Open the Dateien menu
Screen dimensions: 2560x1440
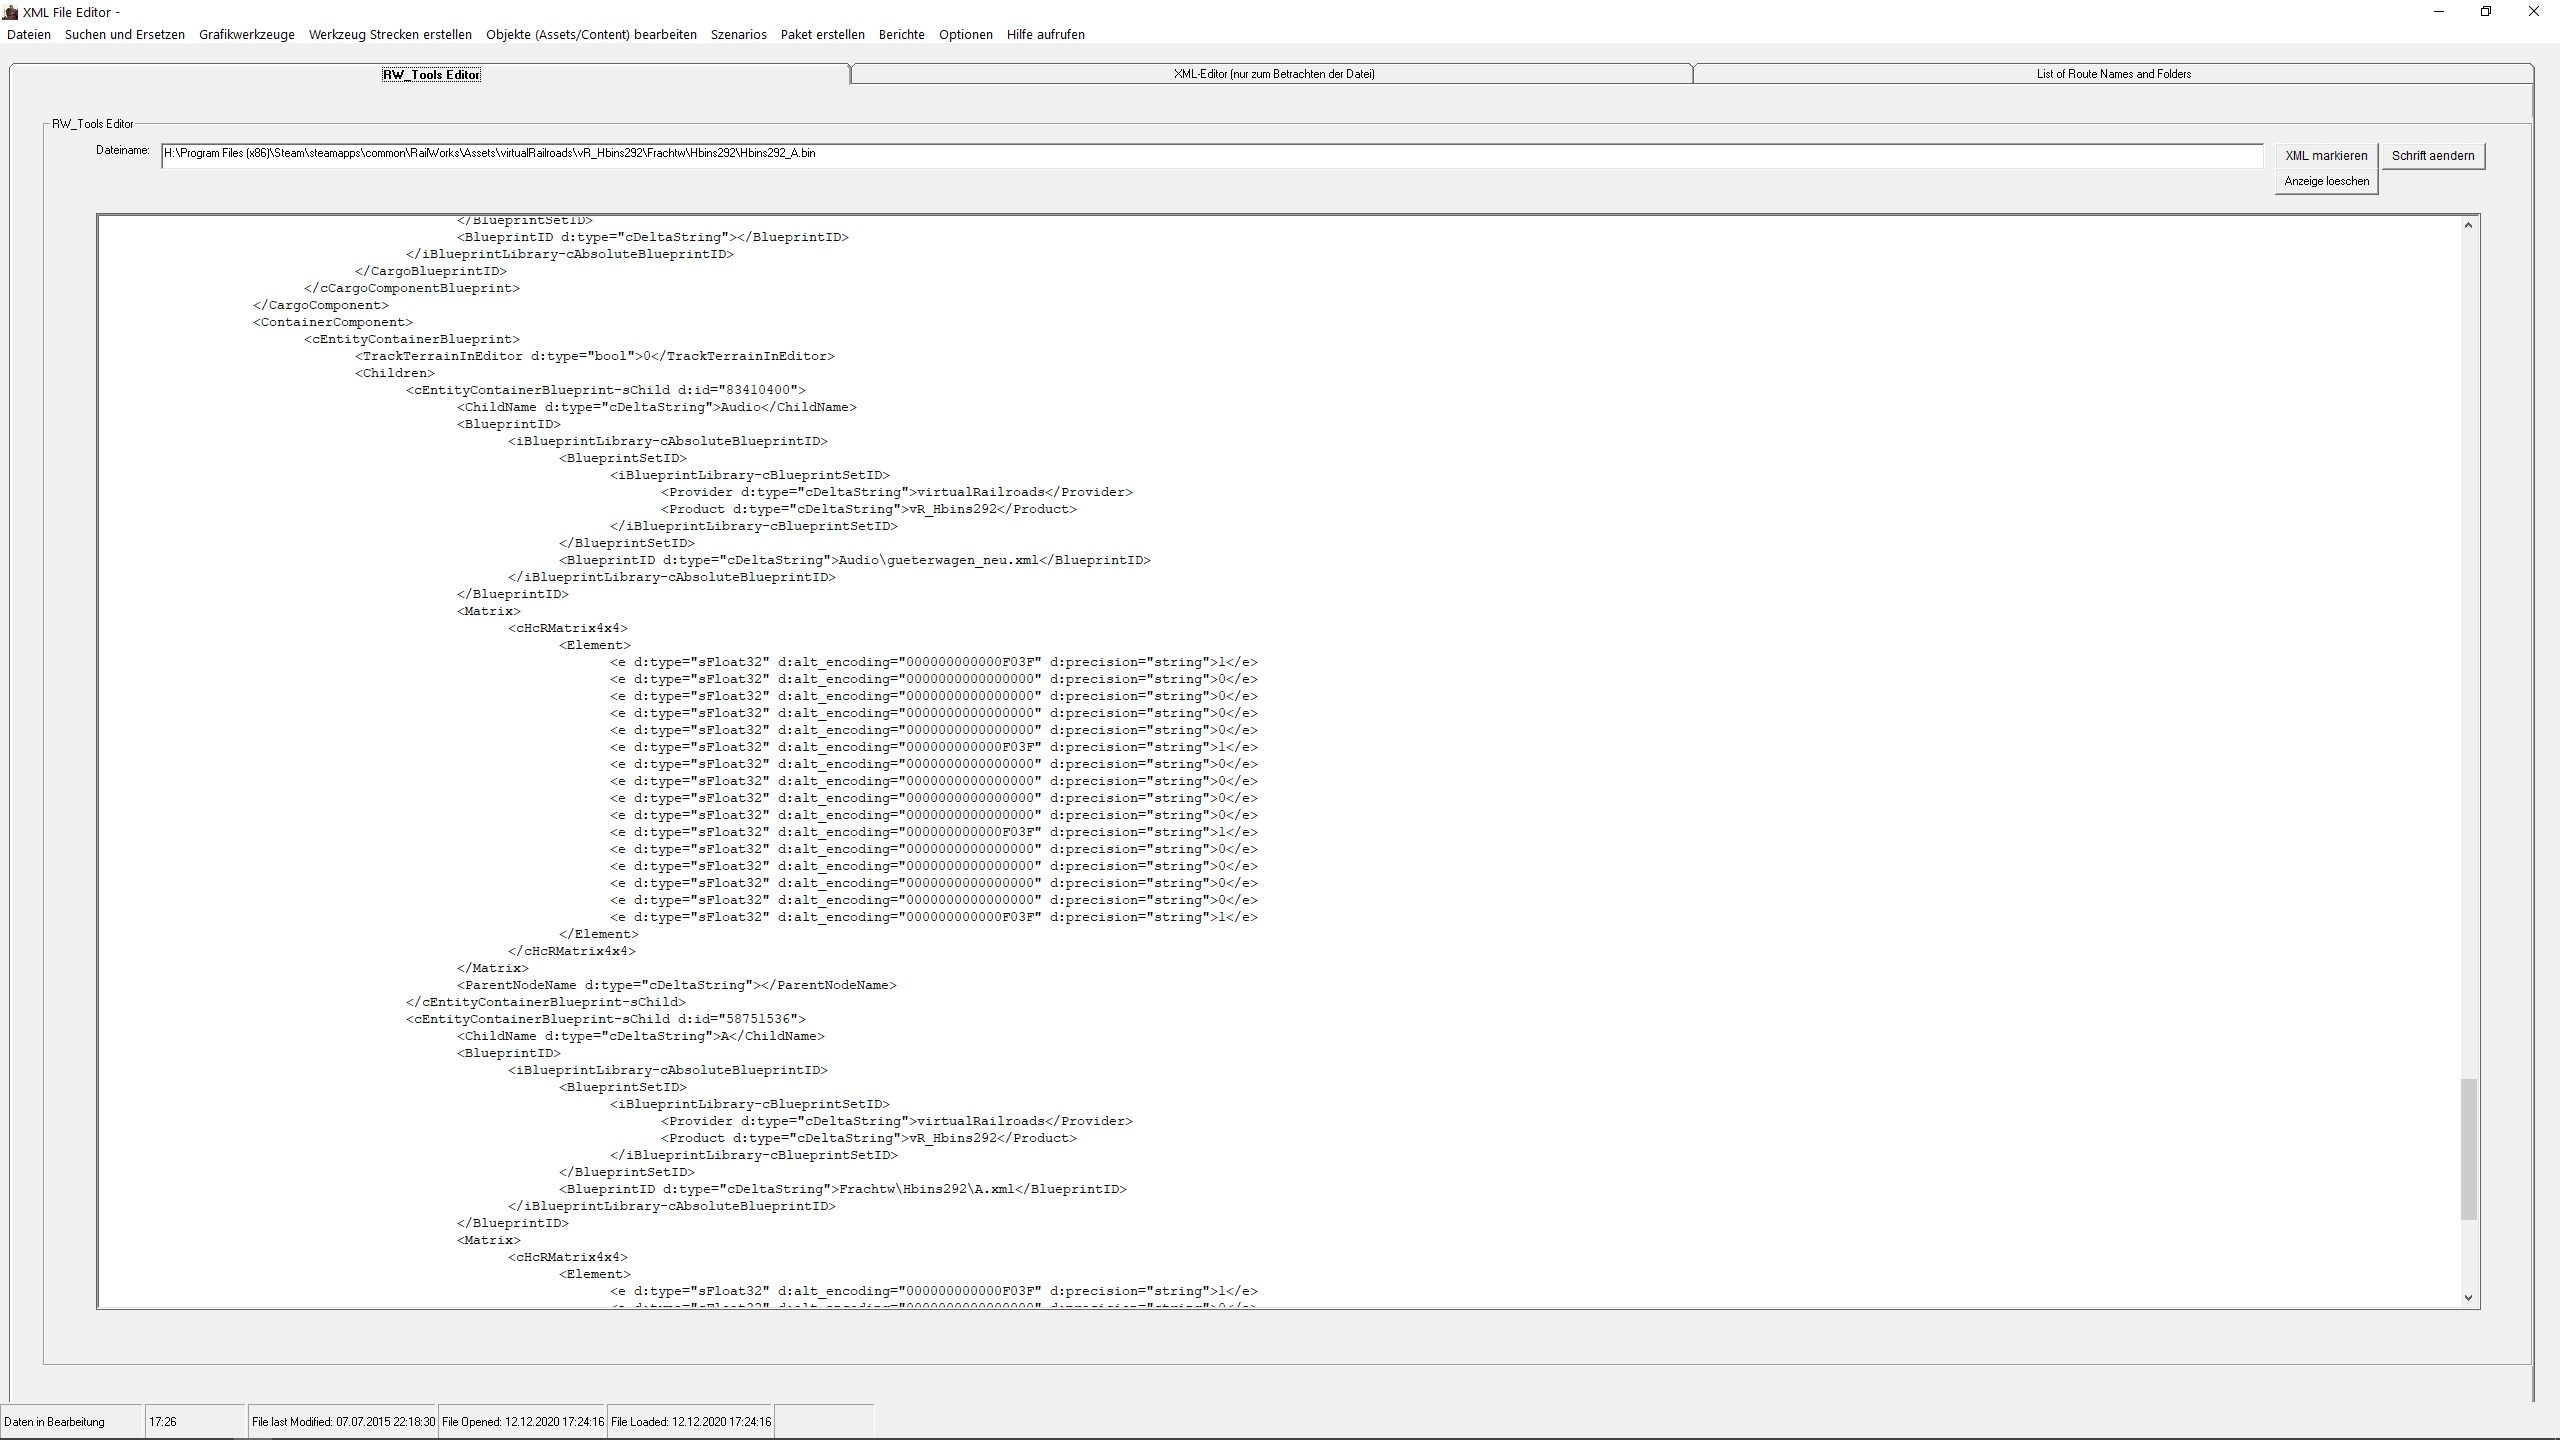[x=29, y=34]
